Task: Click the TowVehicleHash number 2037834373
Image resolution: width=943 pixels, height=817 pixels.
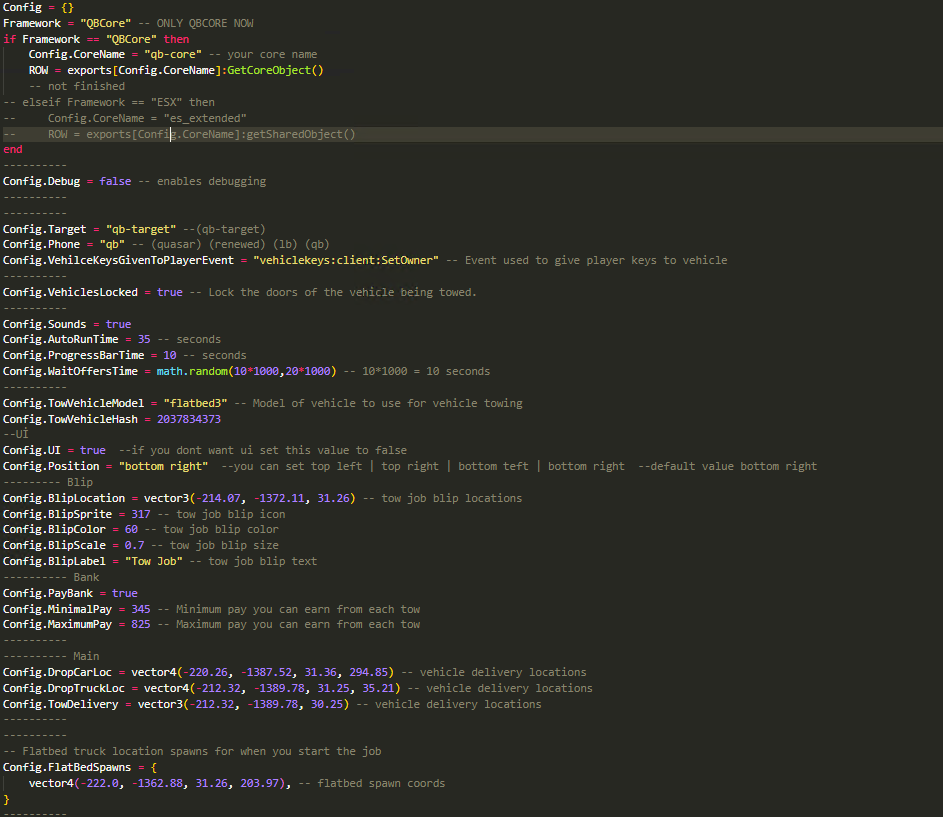Action: click(x=189, y=419)
